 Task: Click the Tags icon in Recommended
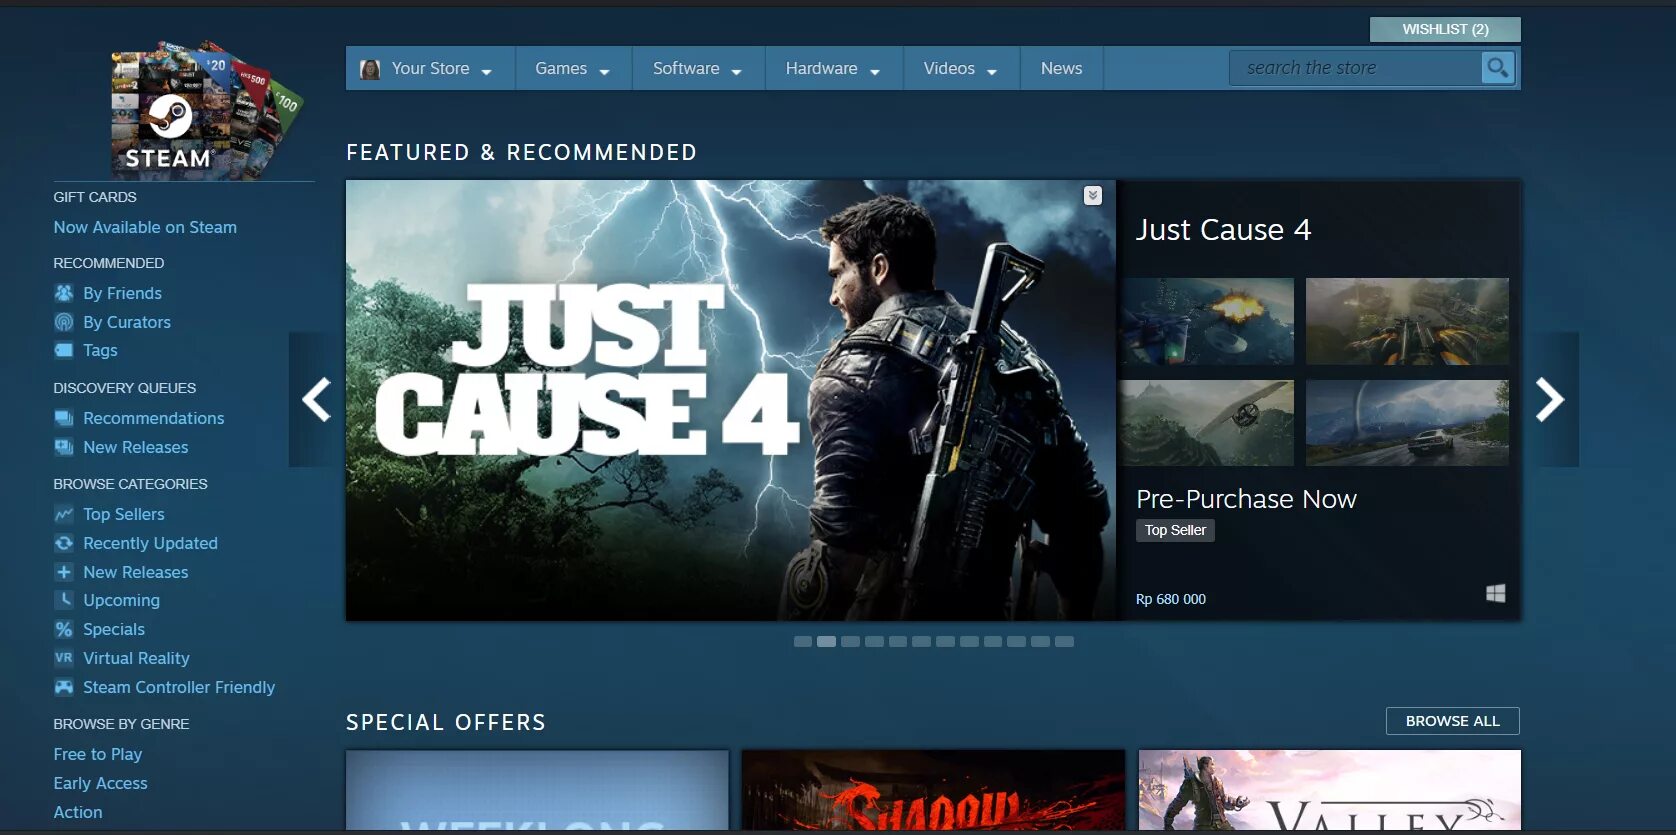tap(64, 350)
